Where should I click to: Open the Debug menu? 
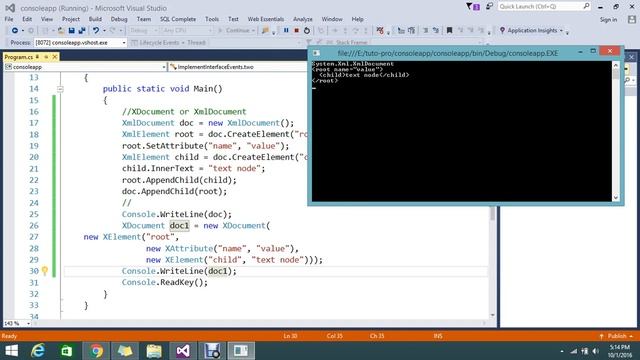click(x=119, y=19)
